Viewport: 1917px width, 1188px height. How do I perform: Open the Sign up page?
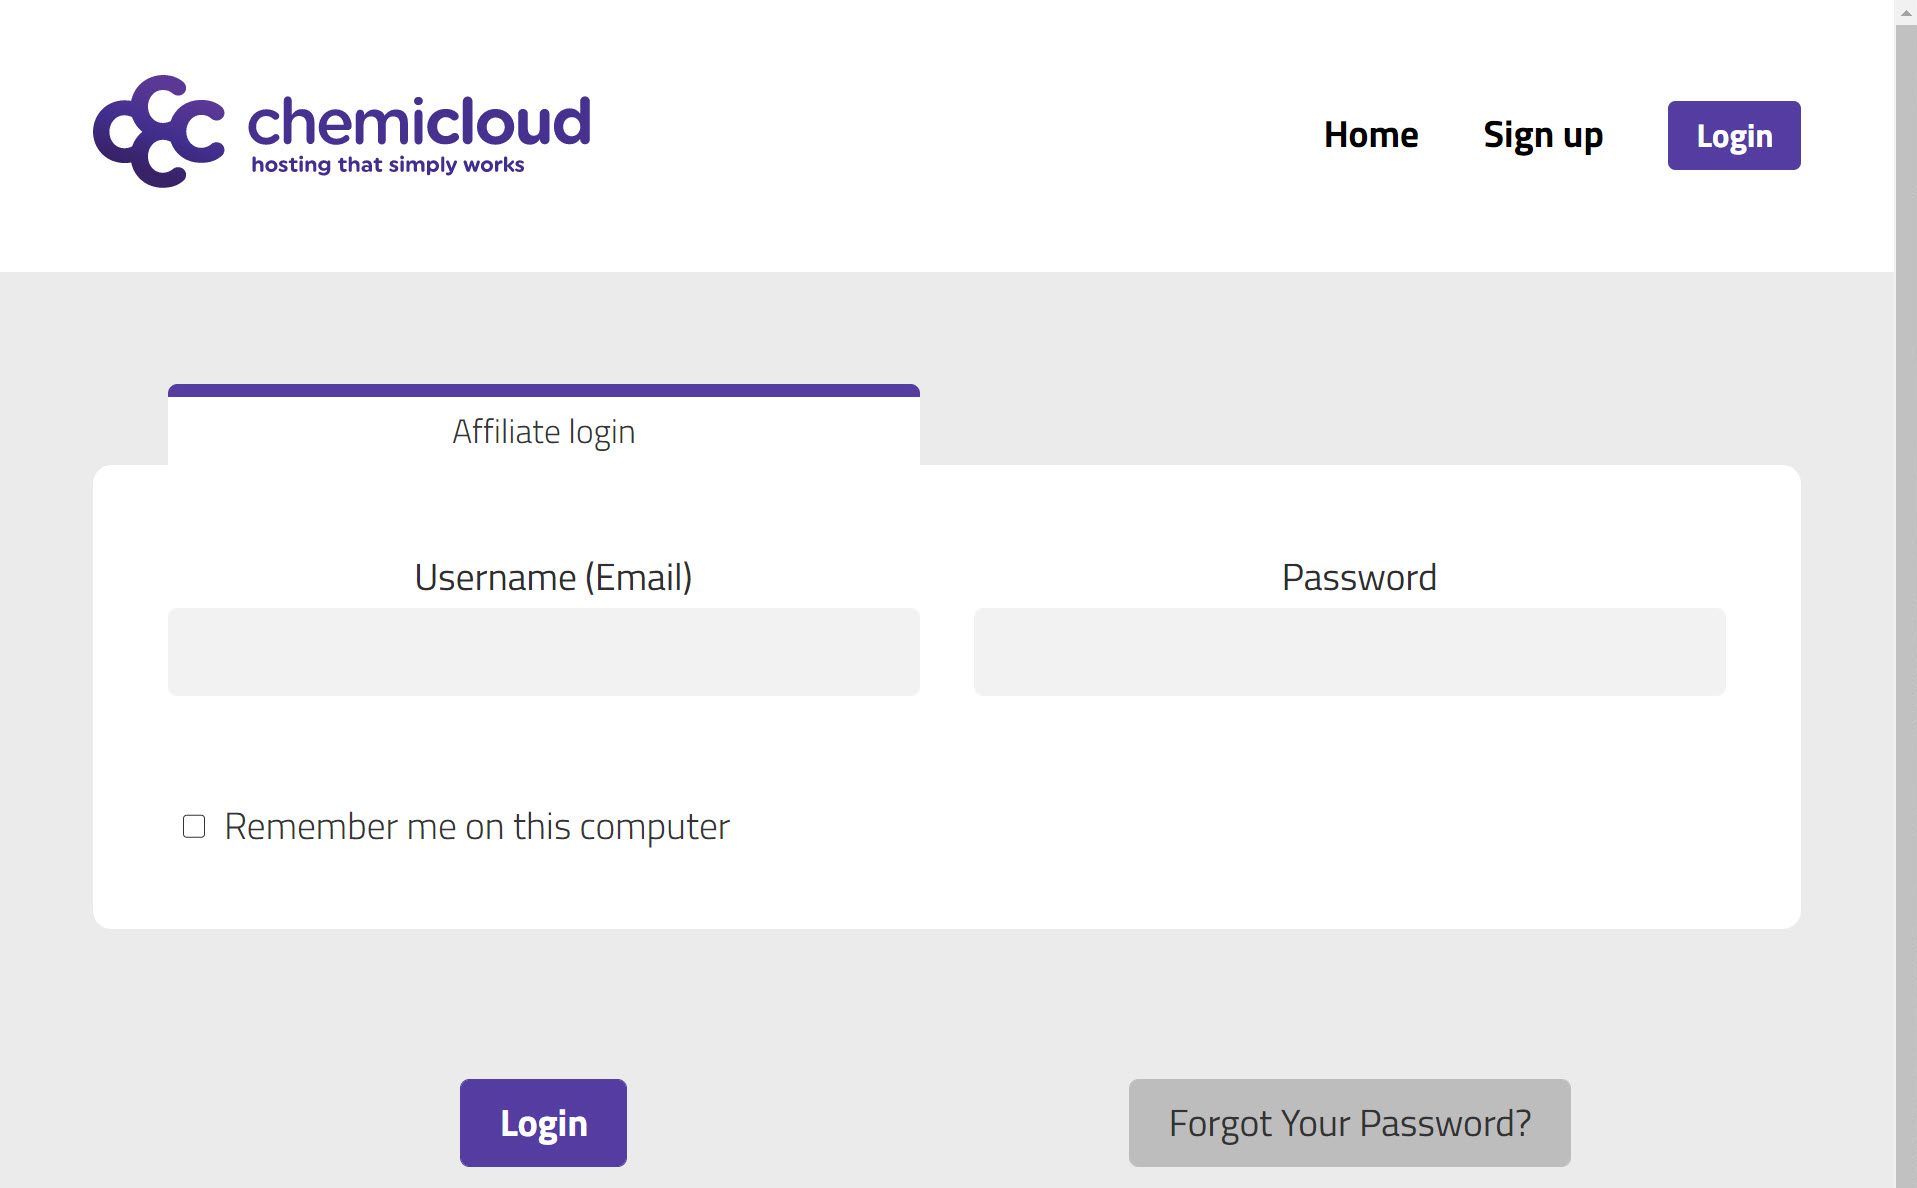pyautogui.click(x=1542, y=135)
